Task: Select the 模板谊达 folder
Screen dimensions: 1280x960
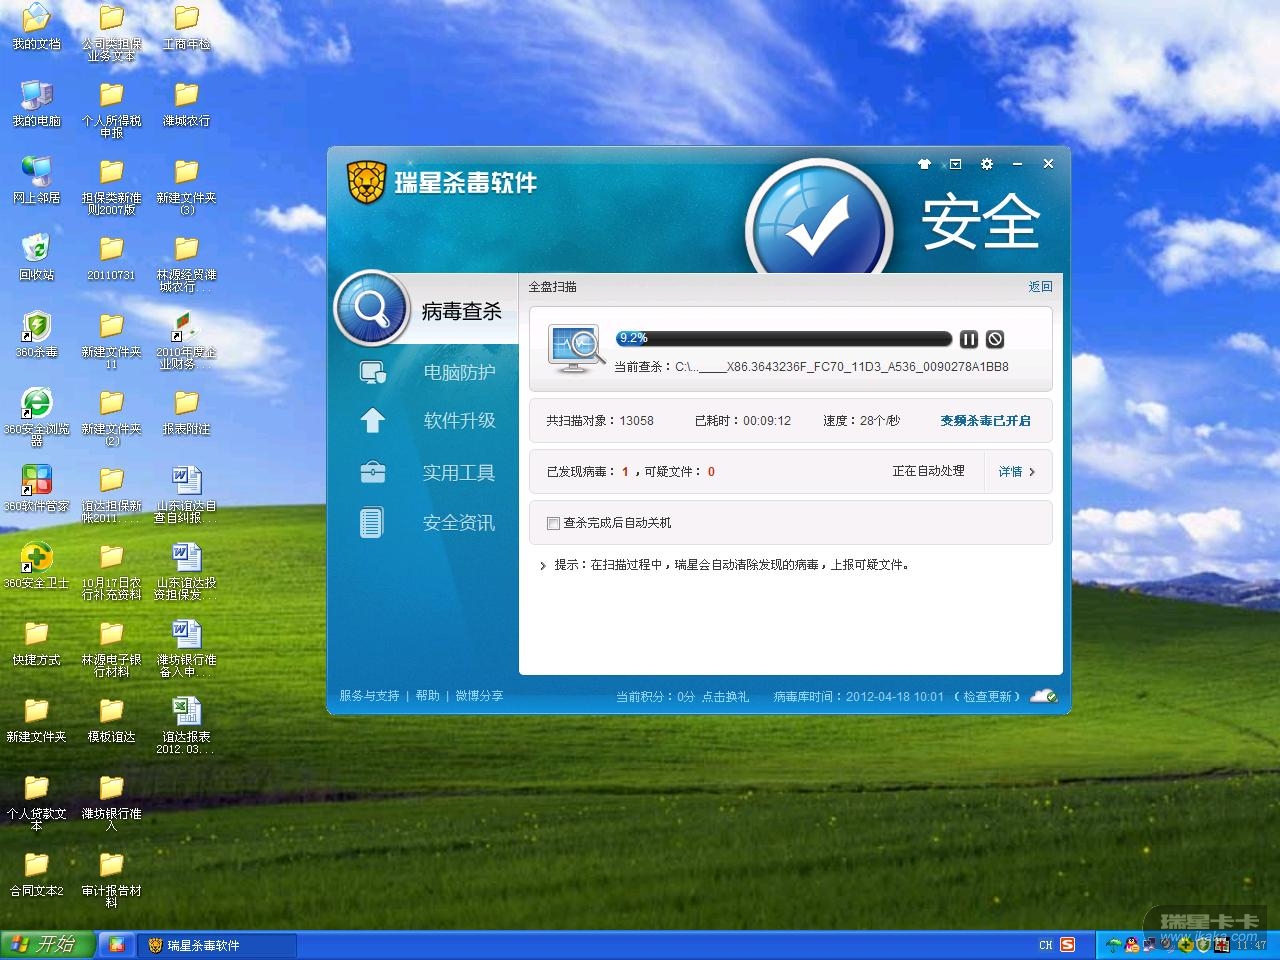Action: [111, 720]
